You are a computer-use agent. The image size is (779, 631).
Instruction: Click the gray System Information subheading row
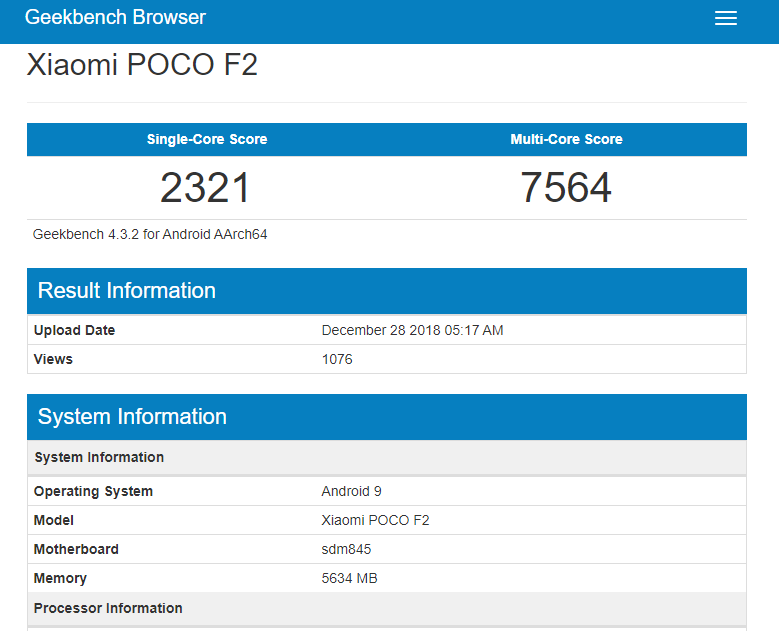pyautogui.click(x=387, y=458)
